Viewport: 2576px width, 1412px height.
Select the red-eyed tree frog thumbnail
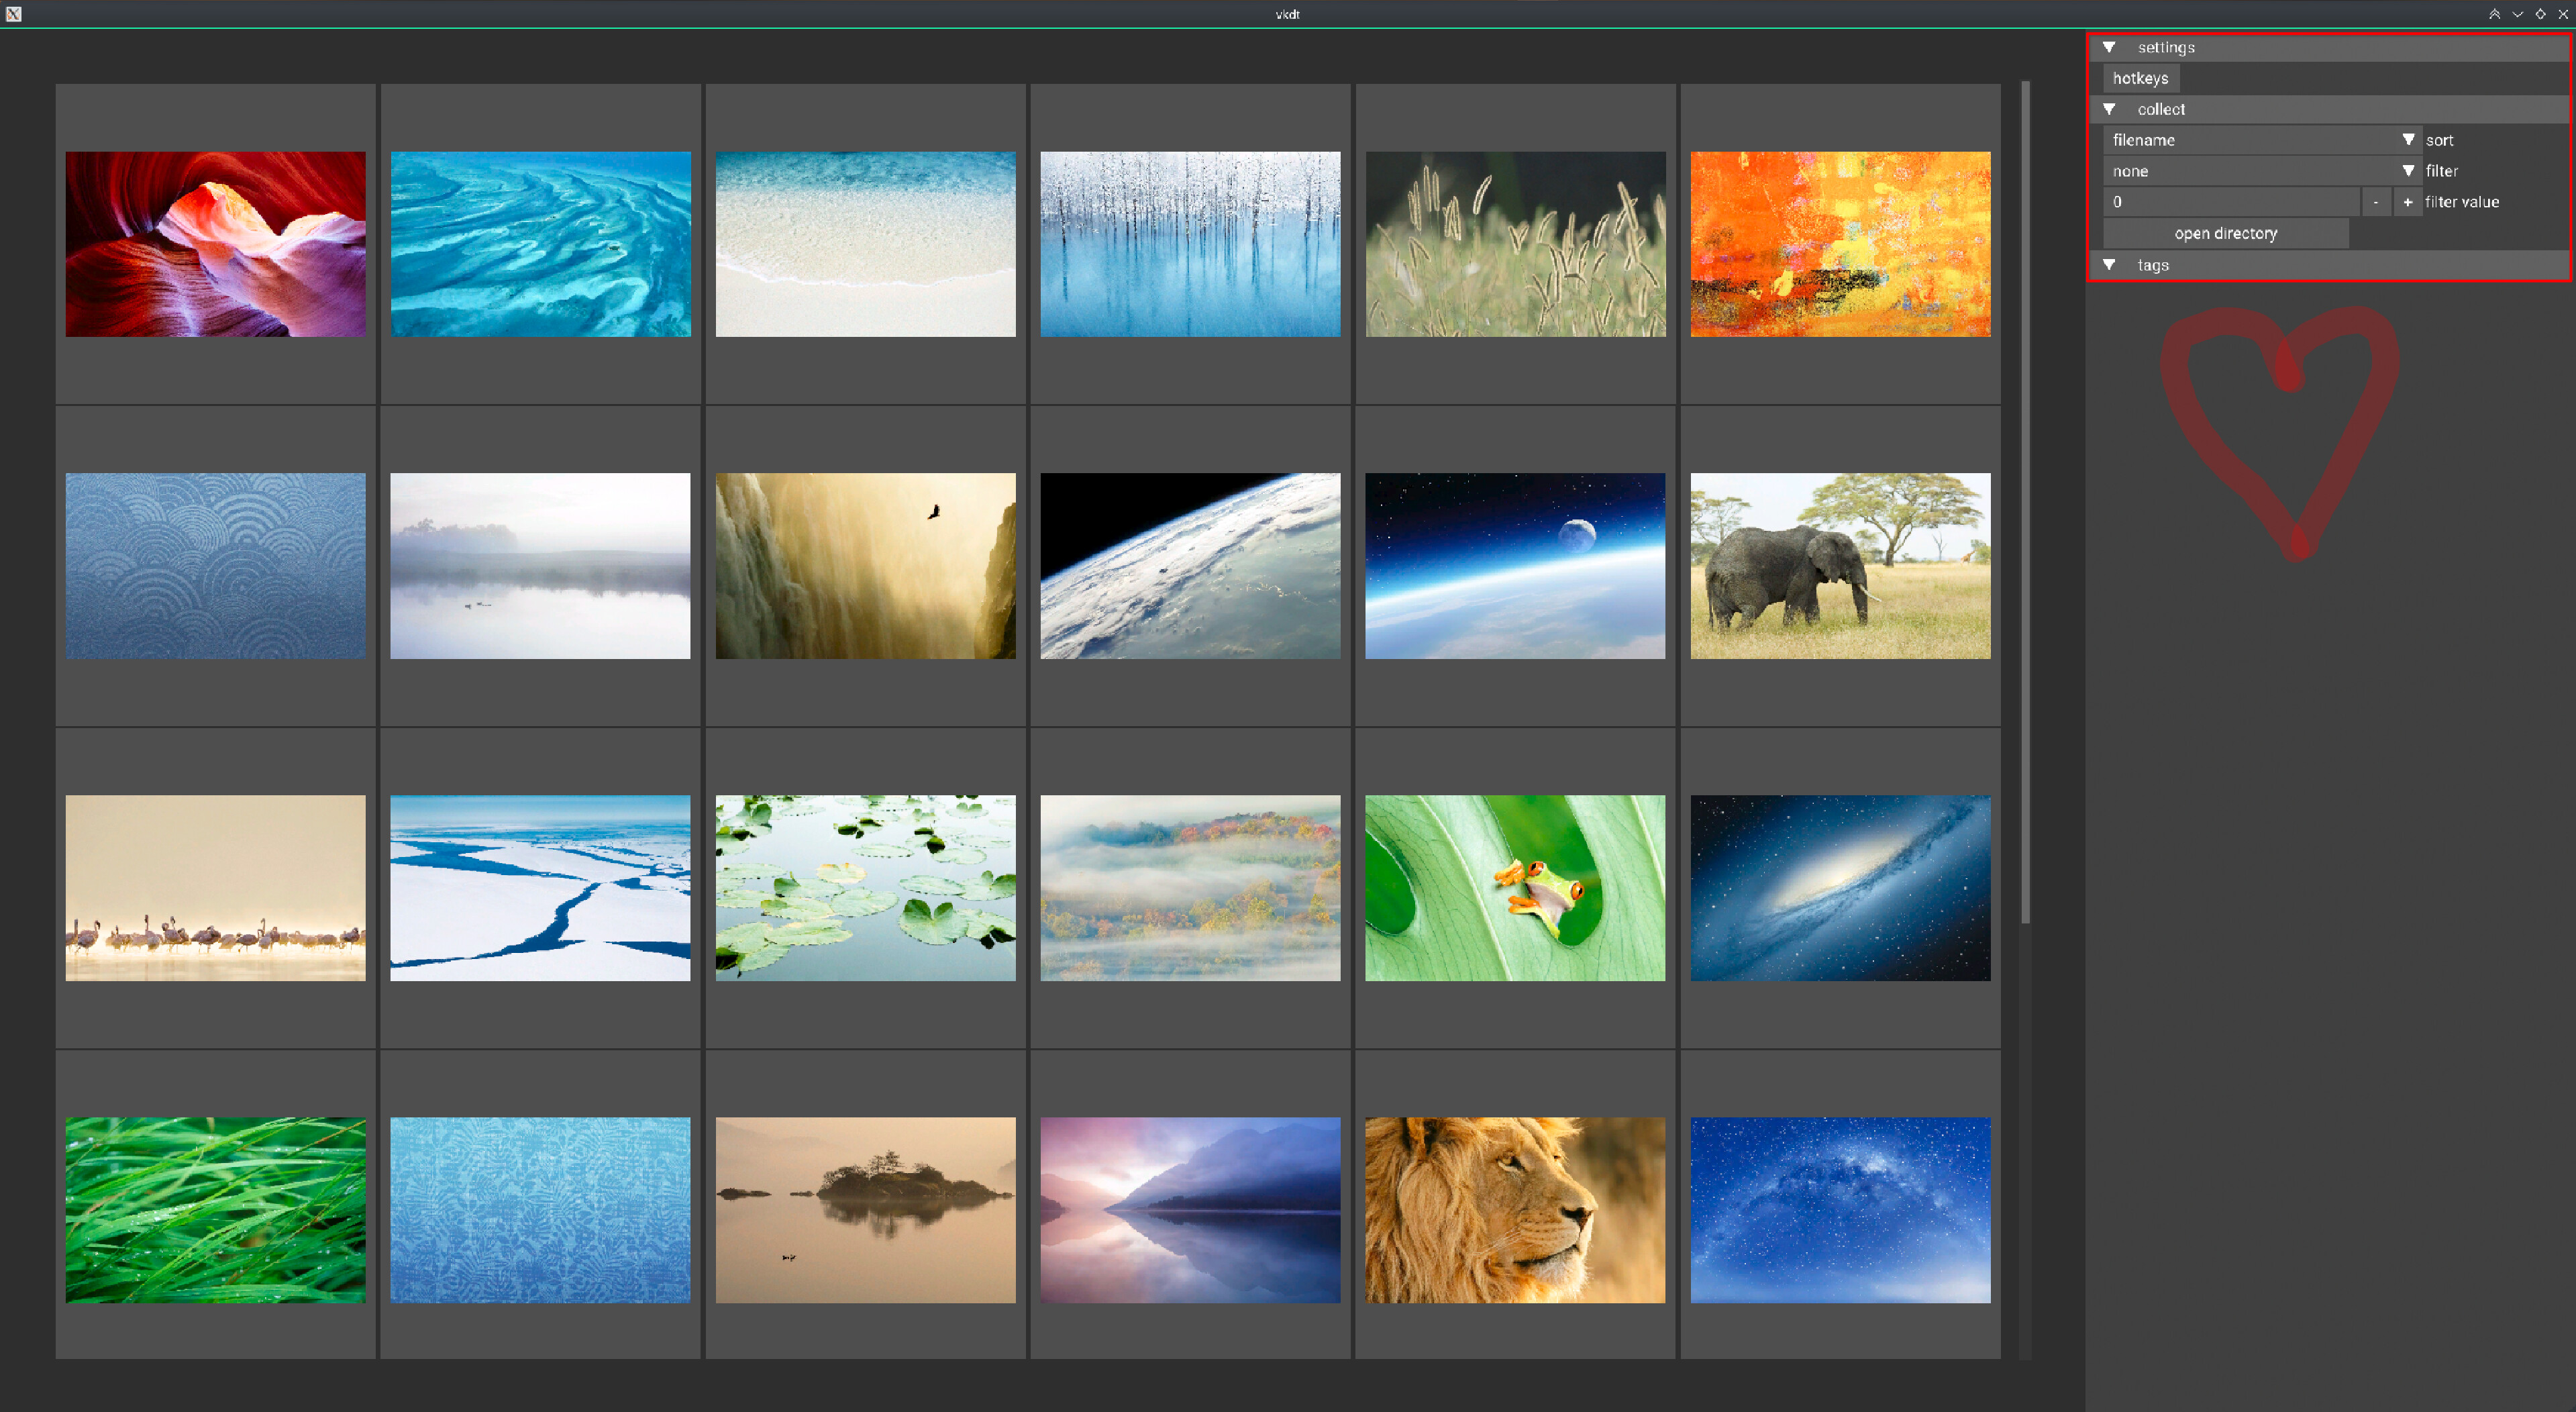pos(1515,888)
